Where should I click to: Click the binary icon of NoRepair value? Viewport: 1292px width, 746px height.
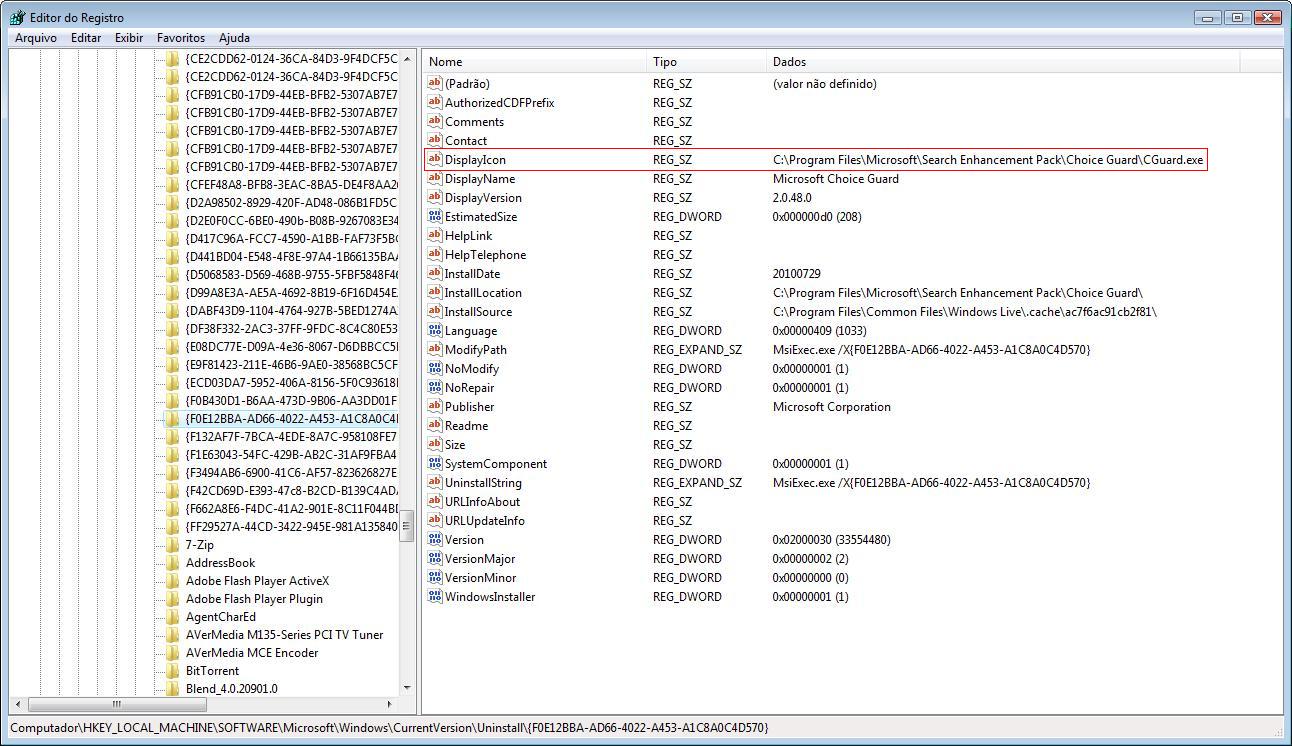434,387
